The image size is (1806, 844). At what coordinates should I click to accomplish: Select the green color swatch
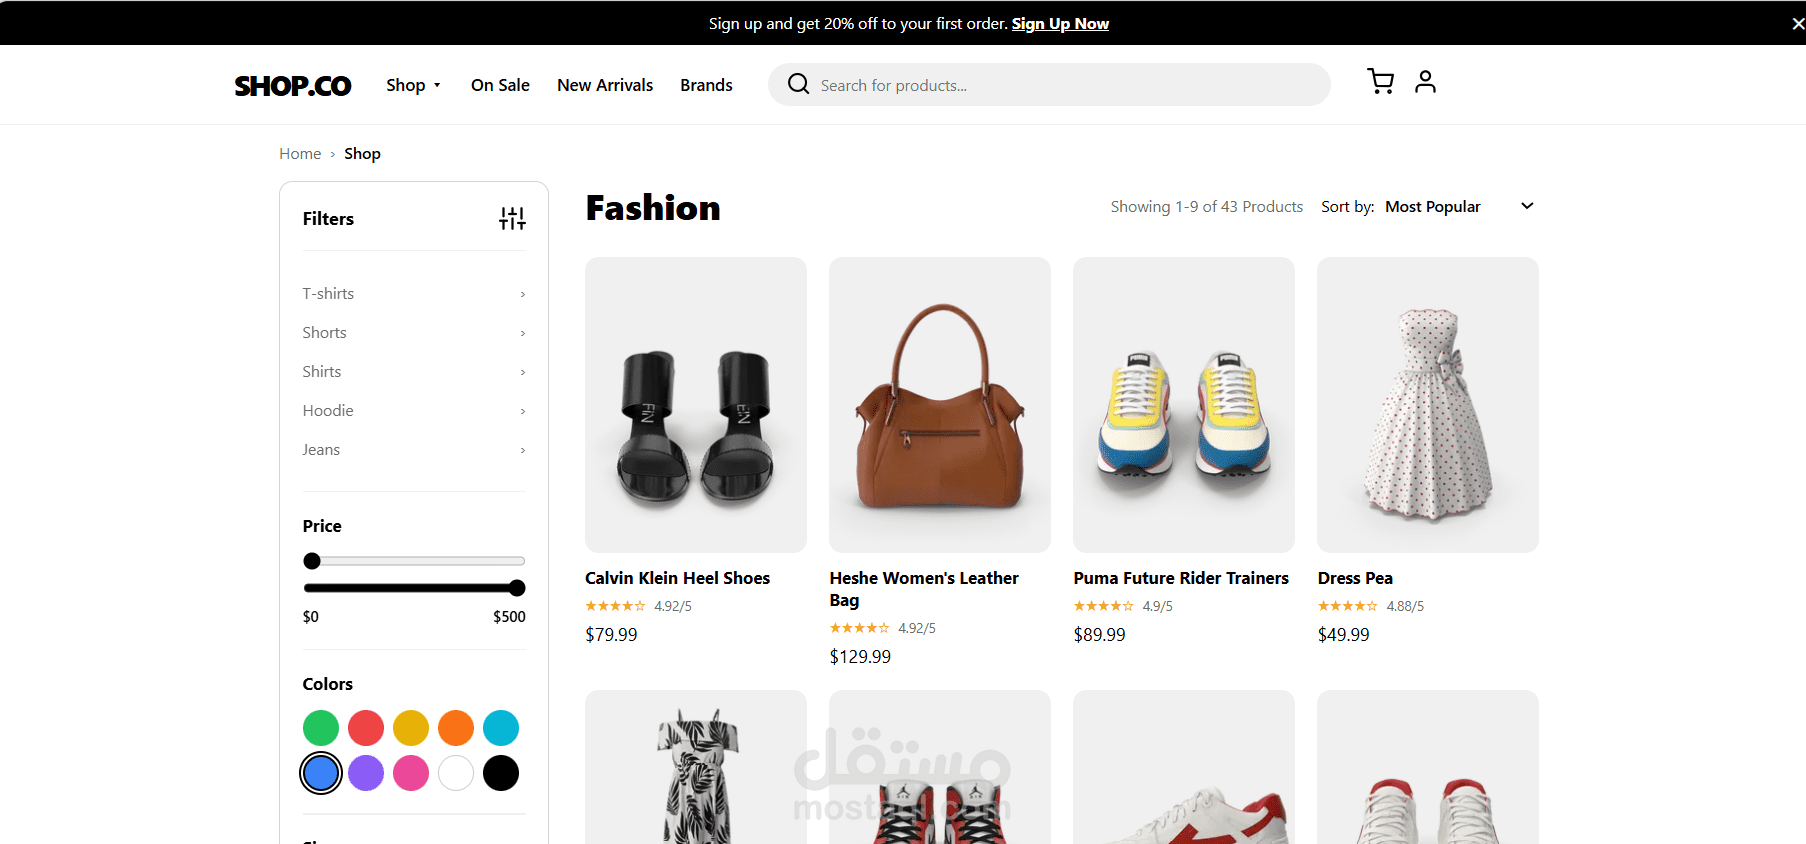[x=321, y=728]
